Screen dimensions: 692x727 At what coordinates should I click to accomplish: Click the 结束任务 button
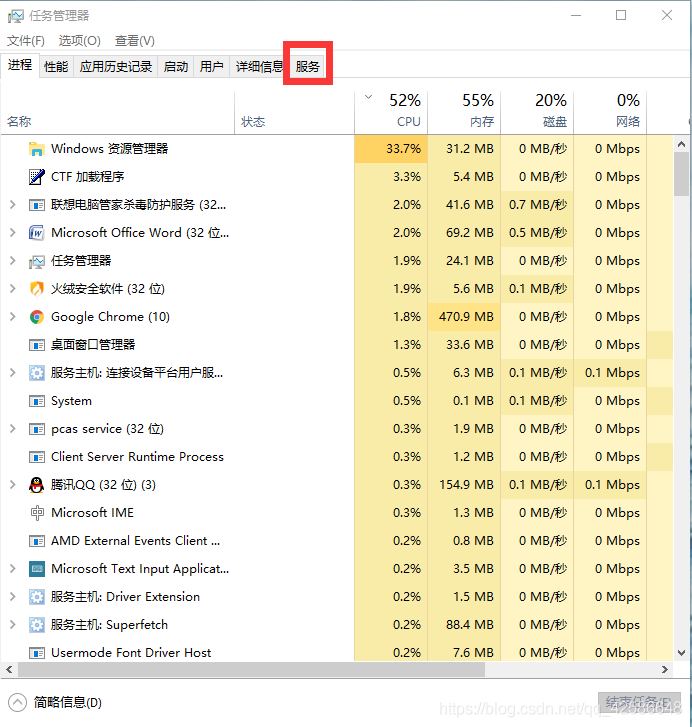639,702
